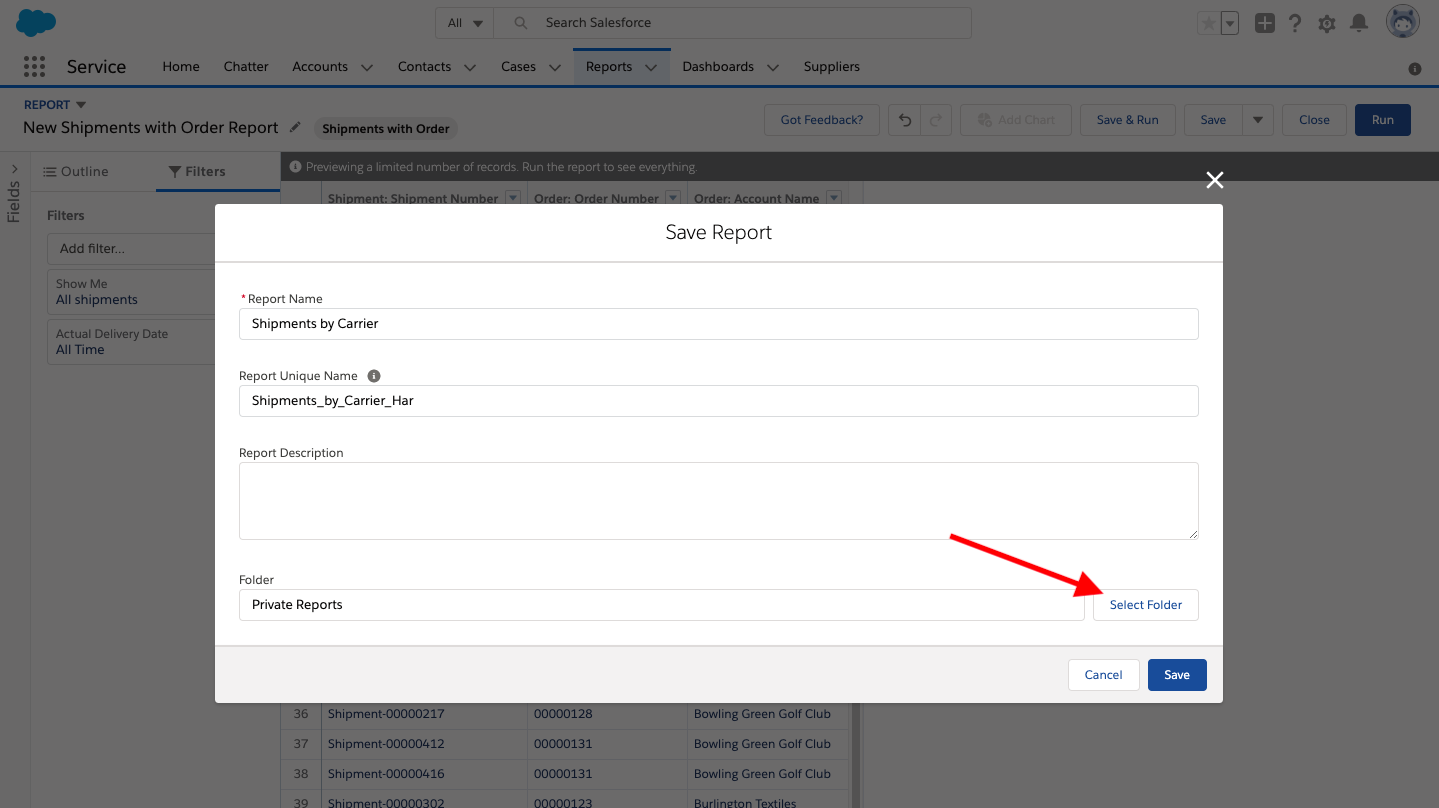The width and height of the screenshot is (1439, 808).
Task: Open the Cases tab
Action: point(518,67)
